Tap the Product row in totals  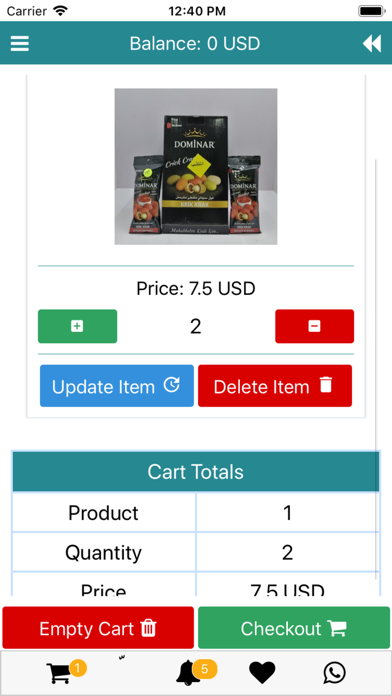pos(196,513)
